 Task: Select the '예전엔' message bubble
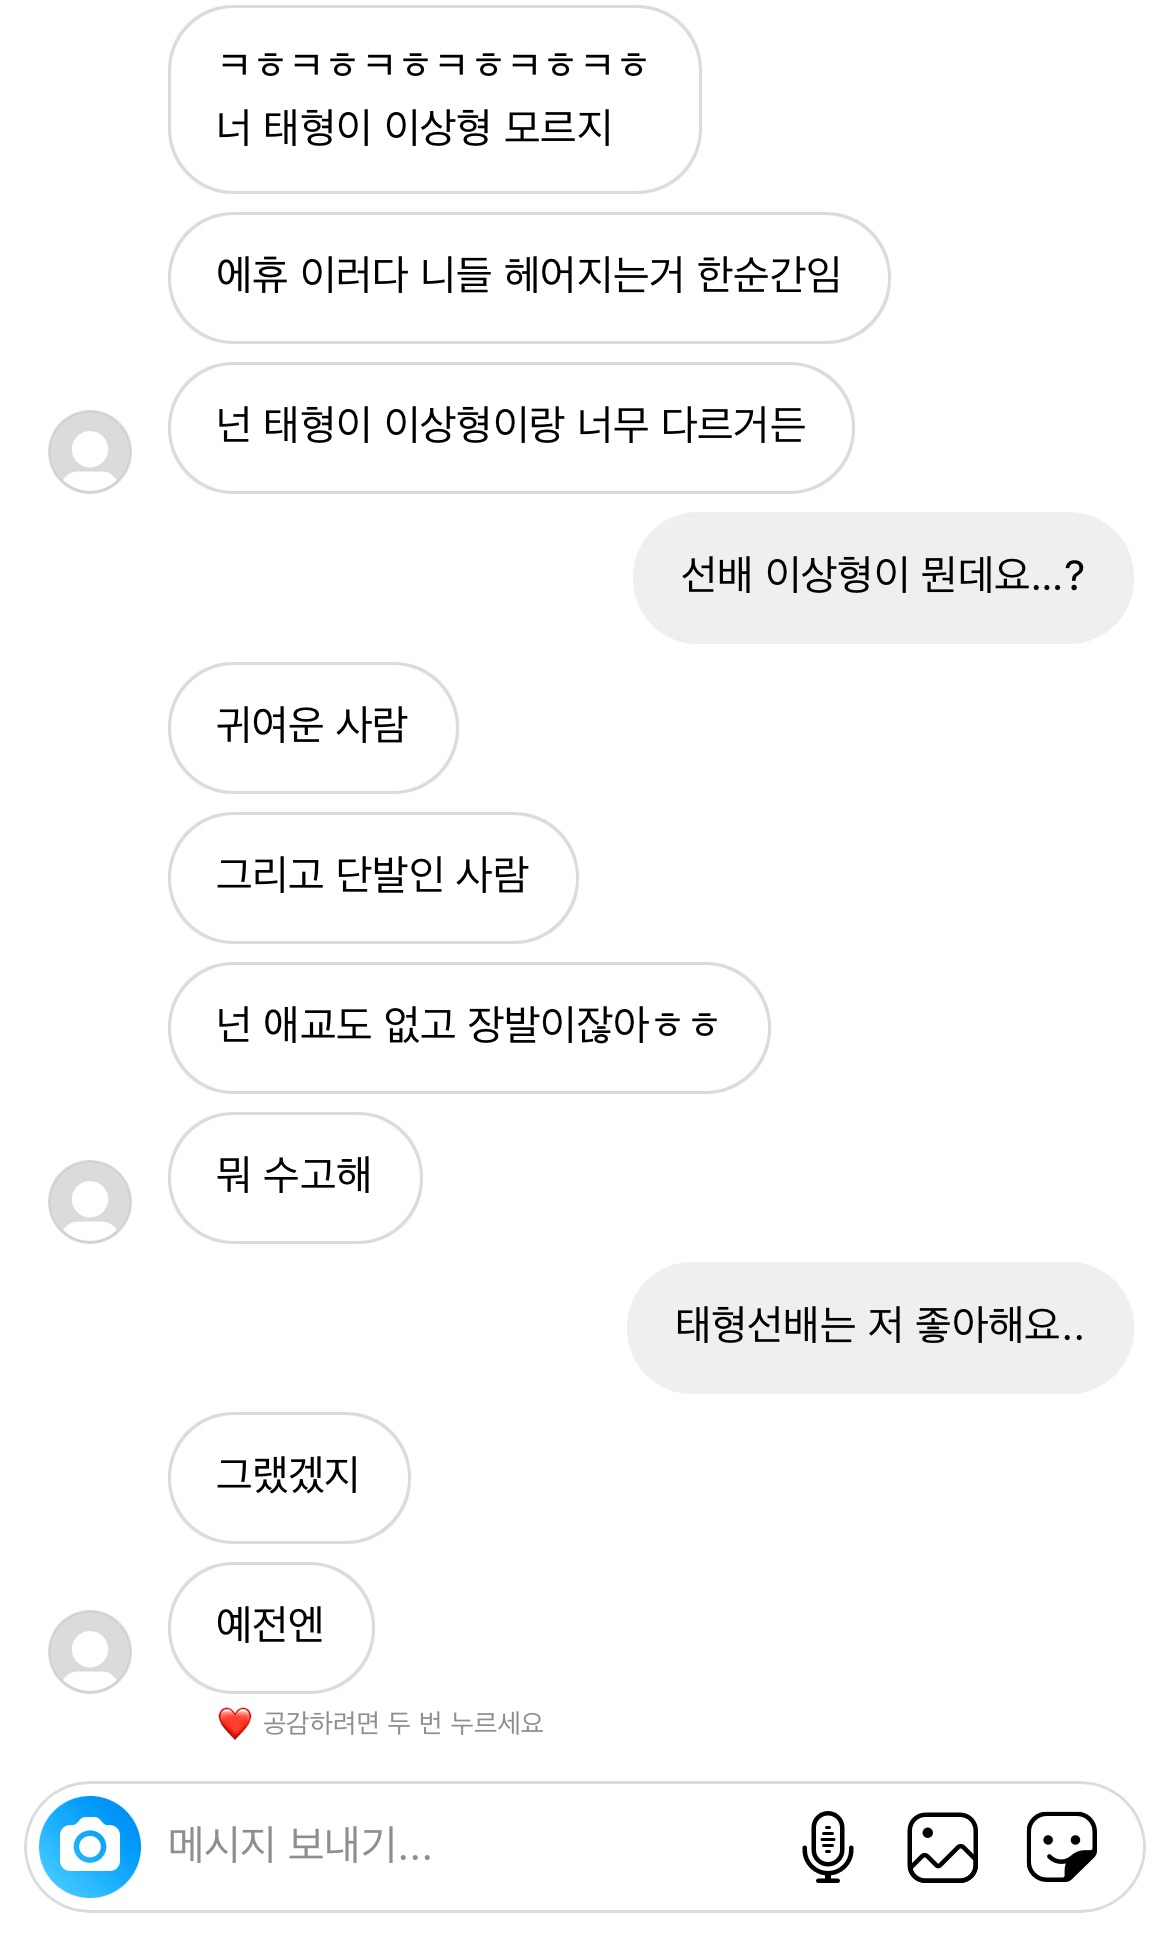(271, 1627)
